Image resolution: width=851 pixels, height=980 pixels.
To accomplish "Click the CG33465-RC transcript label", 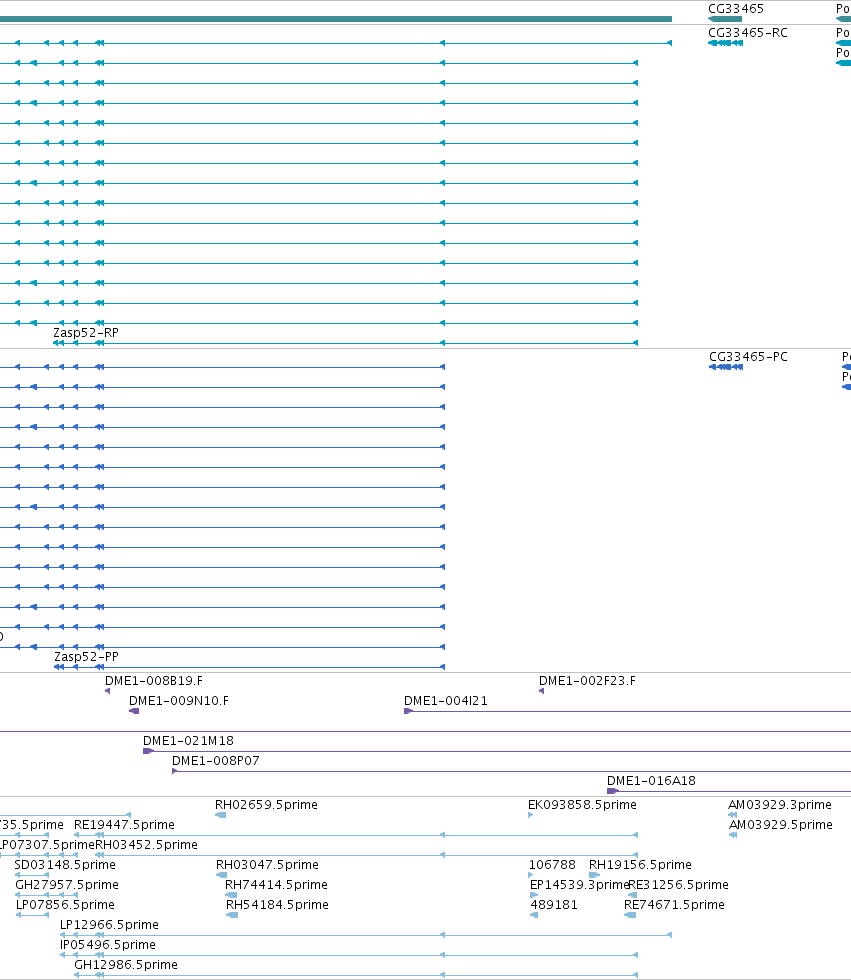I will pyautogui.click(x=747, y=32).
